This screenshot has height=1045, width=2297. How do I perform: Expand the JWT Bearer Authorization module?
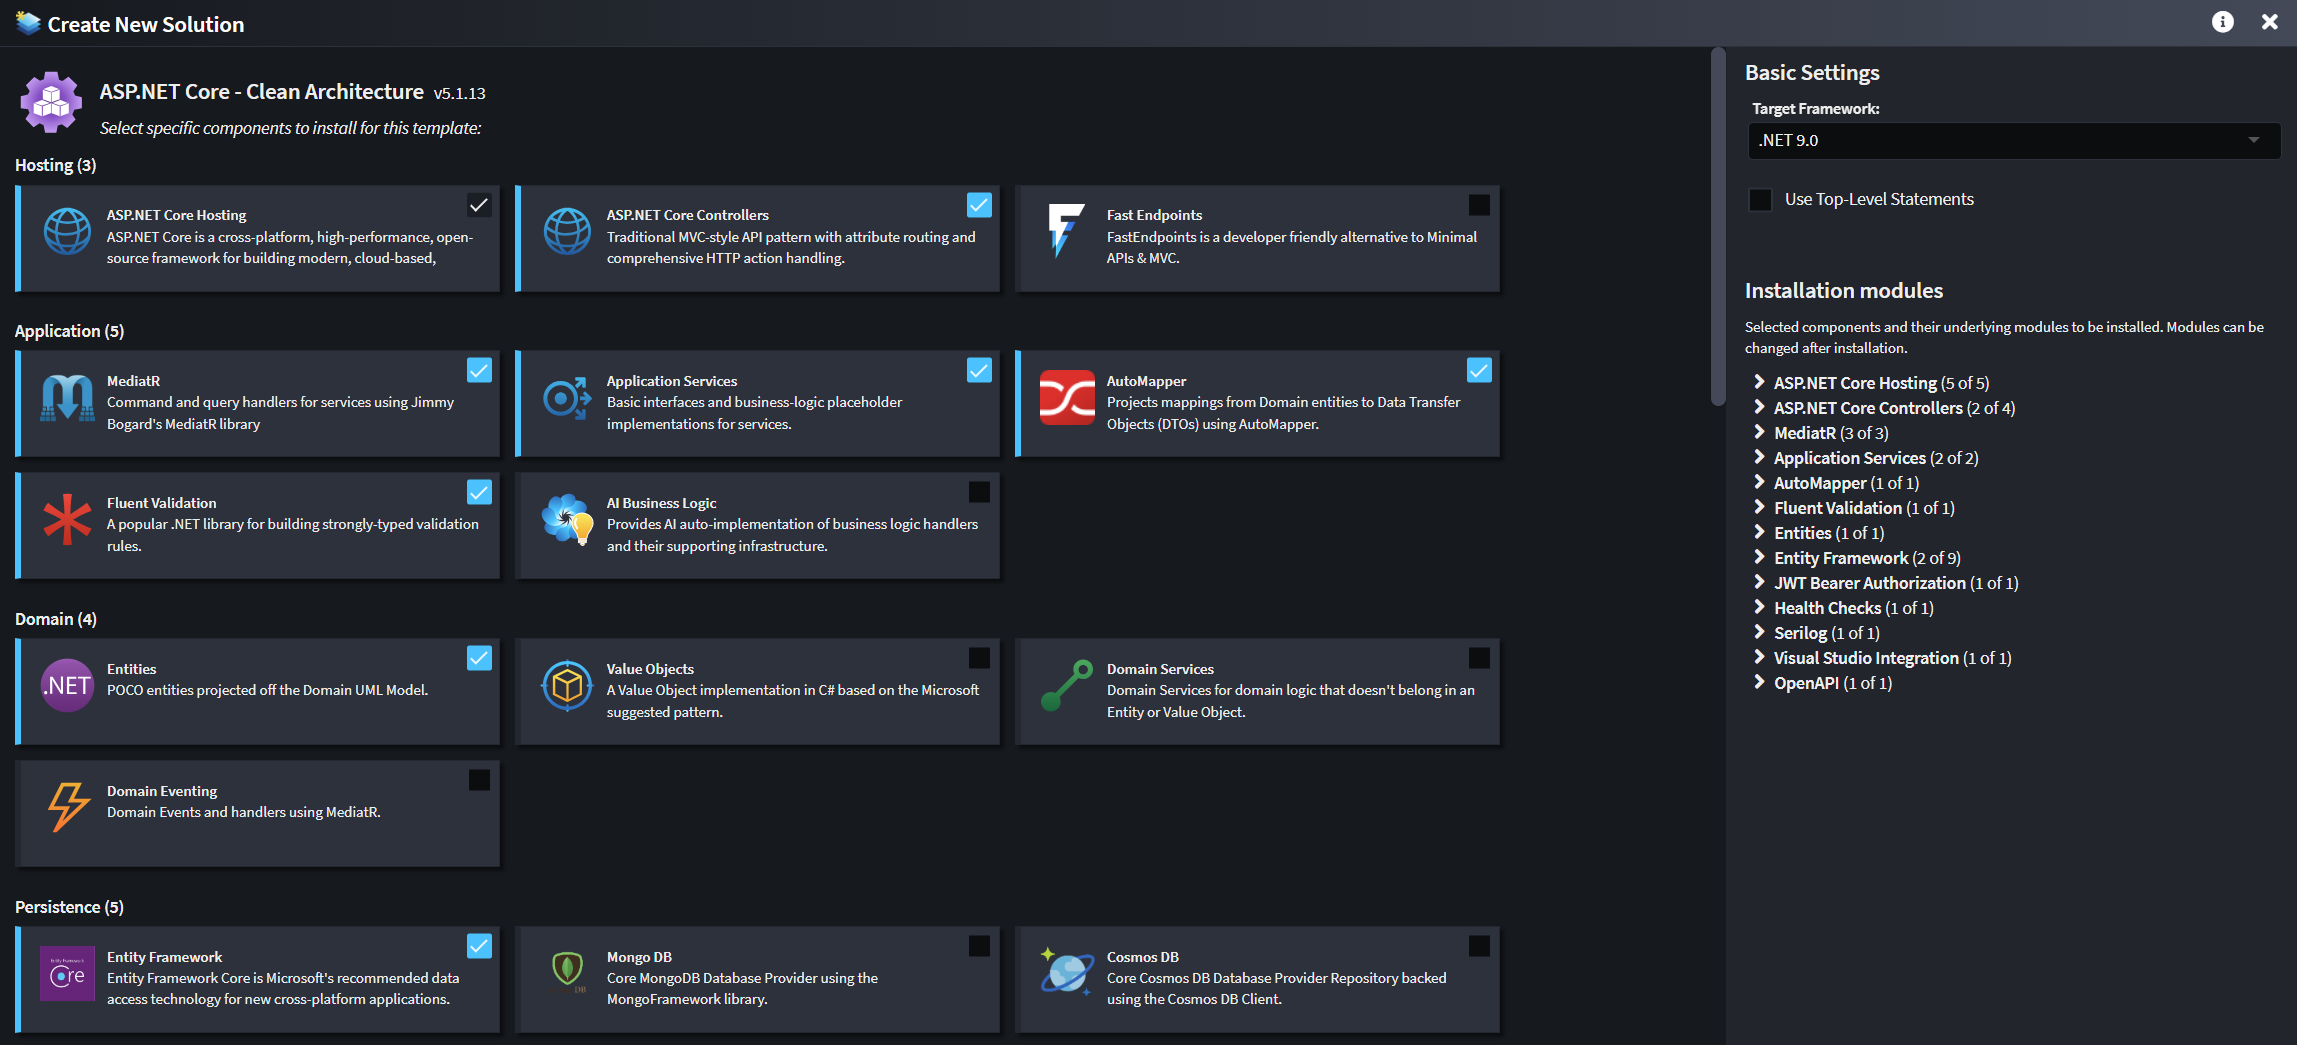click(1759, 583)
